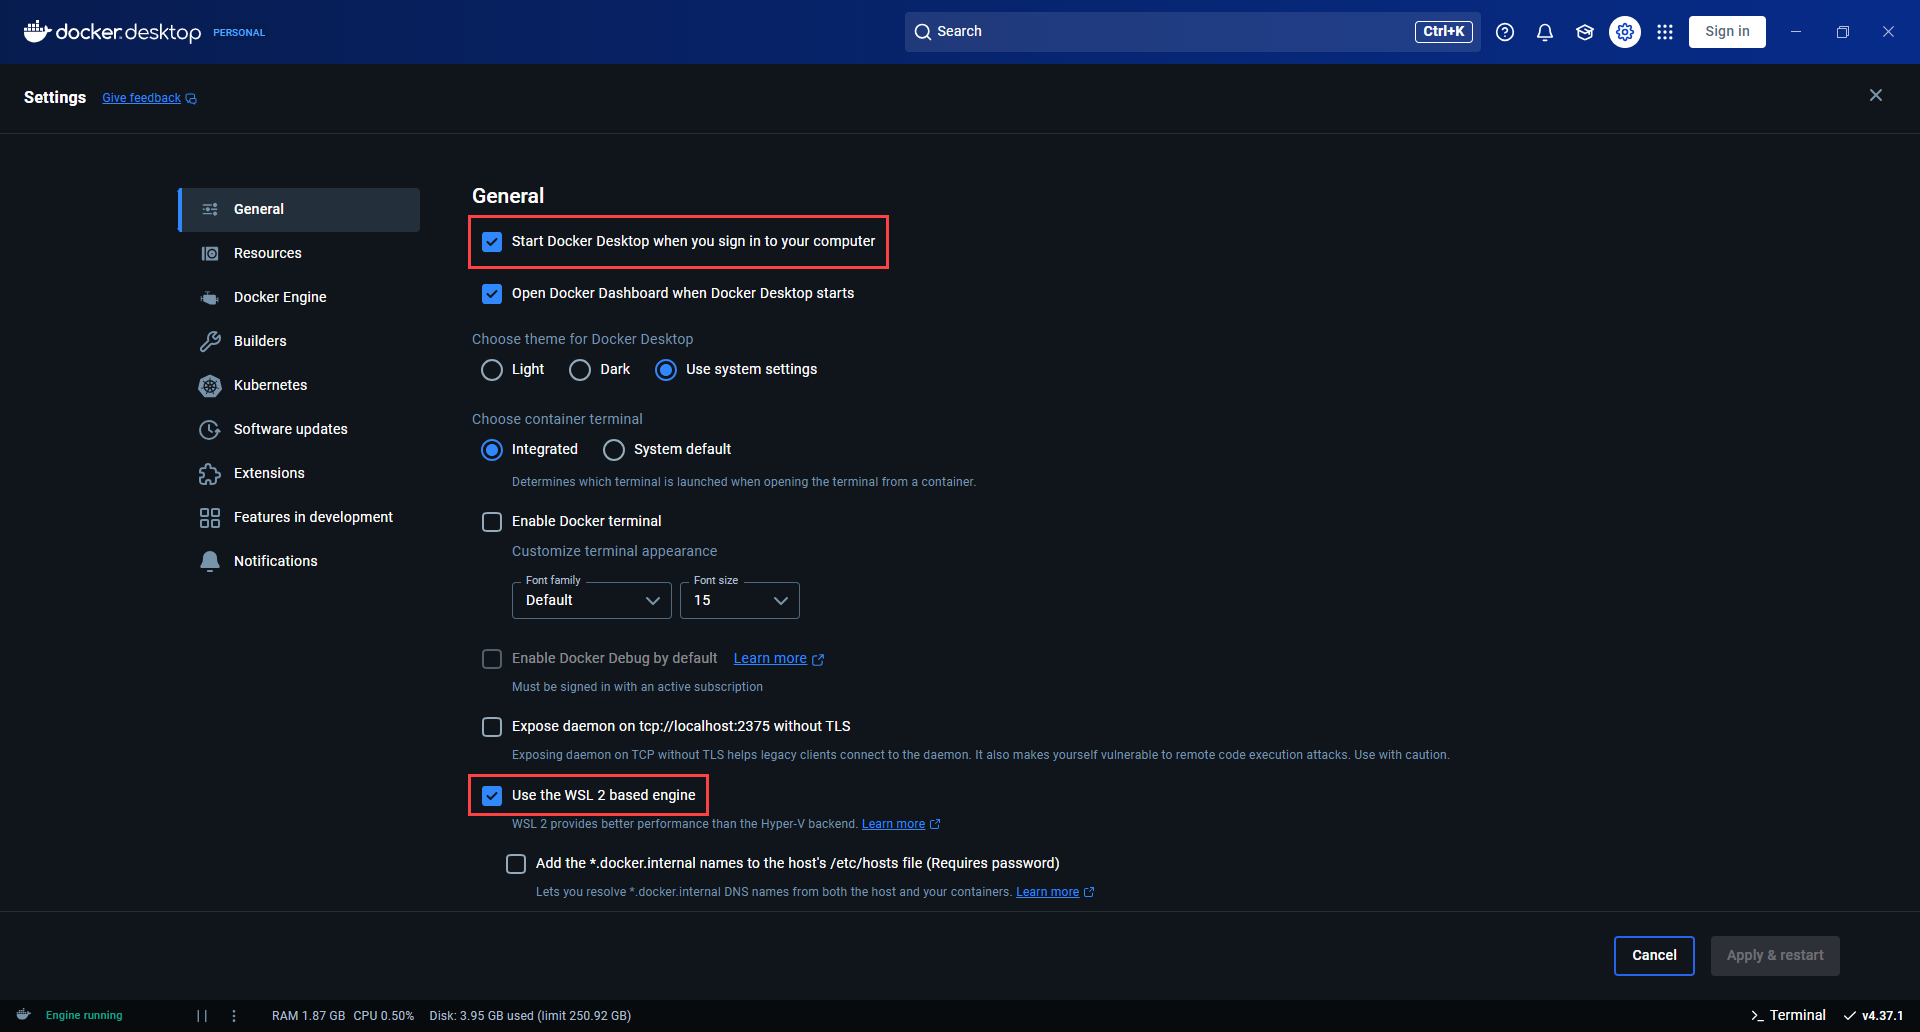Click the Apply & restart button
1920x1032 pixels.
[x=1775, y=956]
